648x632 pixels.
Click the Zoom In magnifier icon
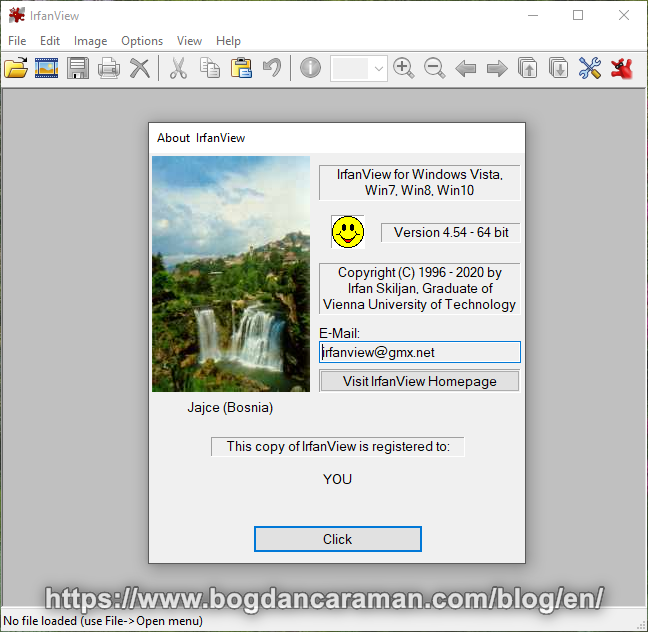[403, 68]
